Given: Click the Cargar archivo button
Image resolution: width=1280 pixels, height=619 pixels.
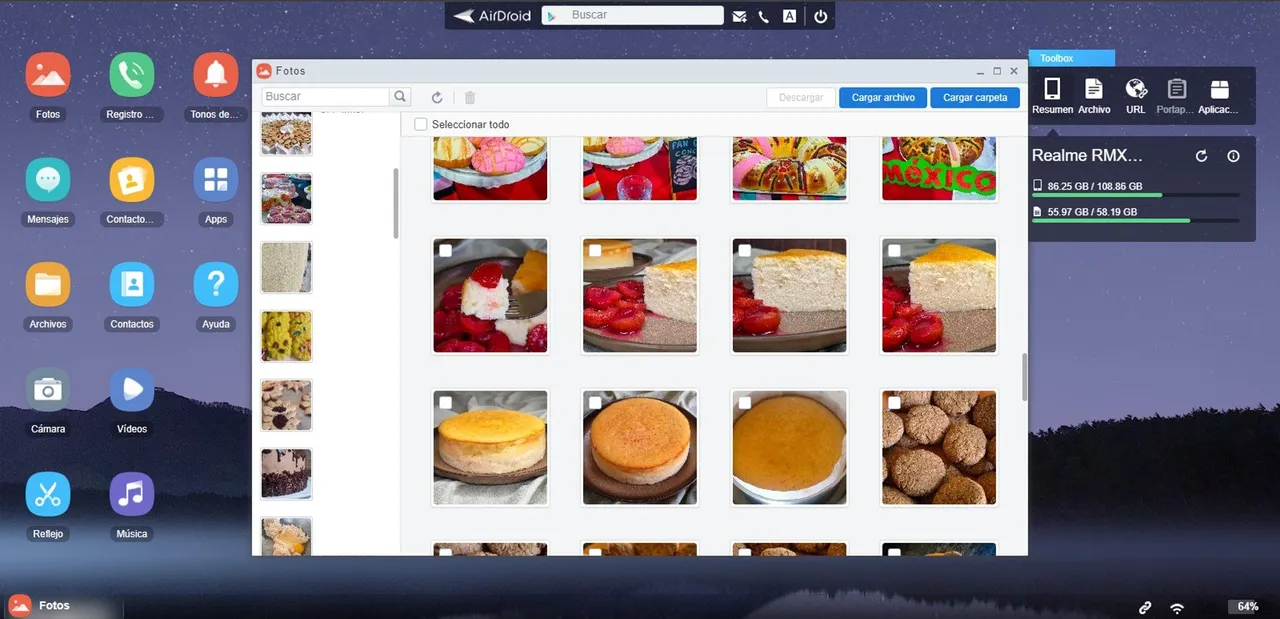Looking at the screenshot, I should click(884, 97).
